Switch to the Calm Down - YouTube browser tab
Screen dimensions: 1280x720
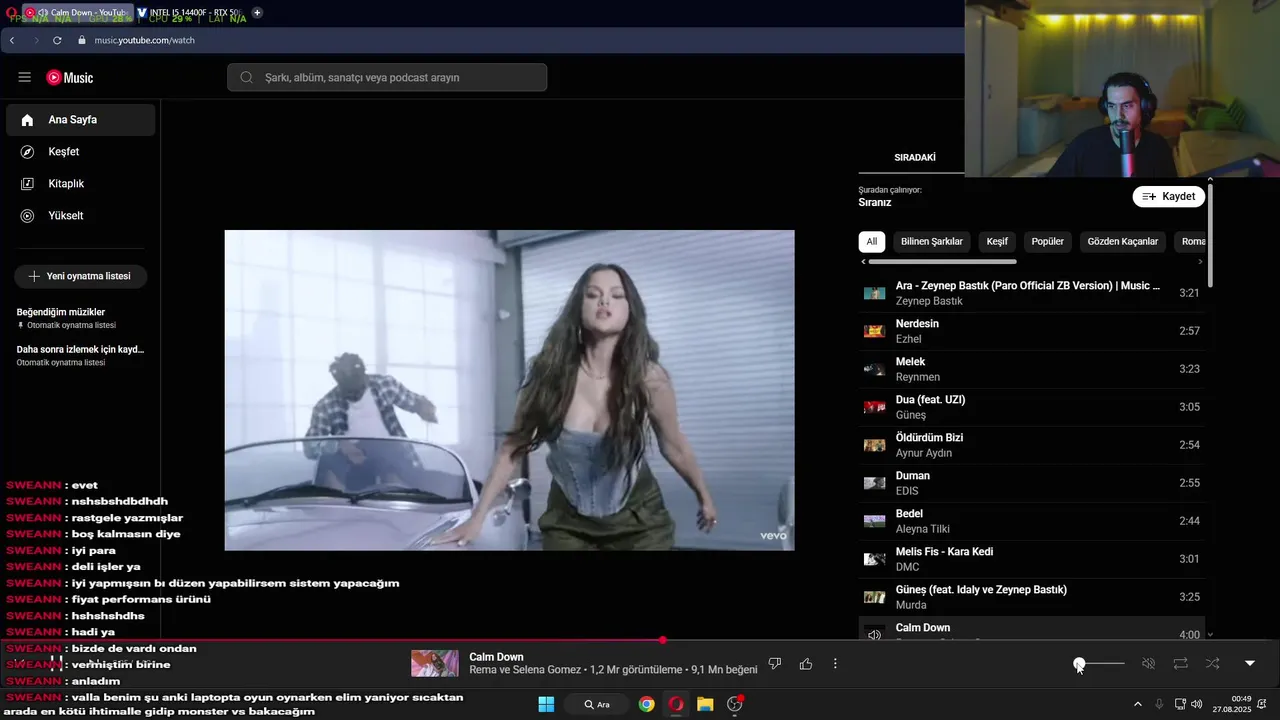77,13
